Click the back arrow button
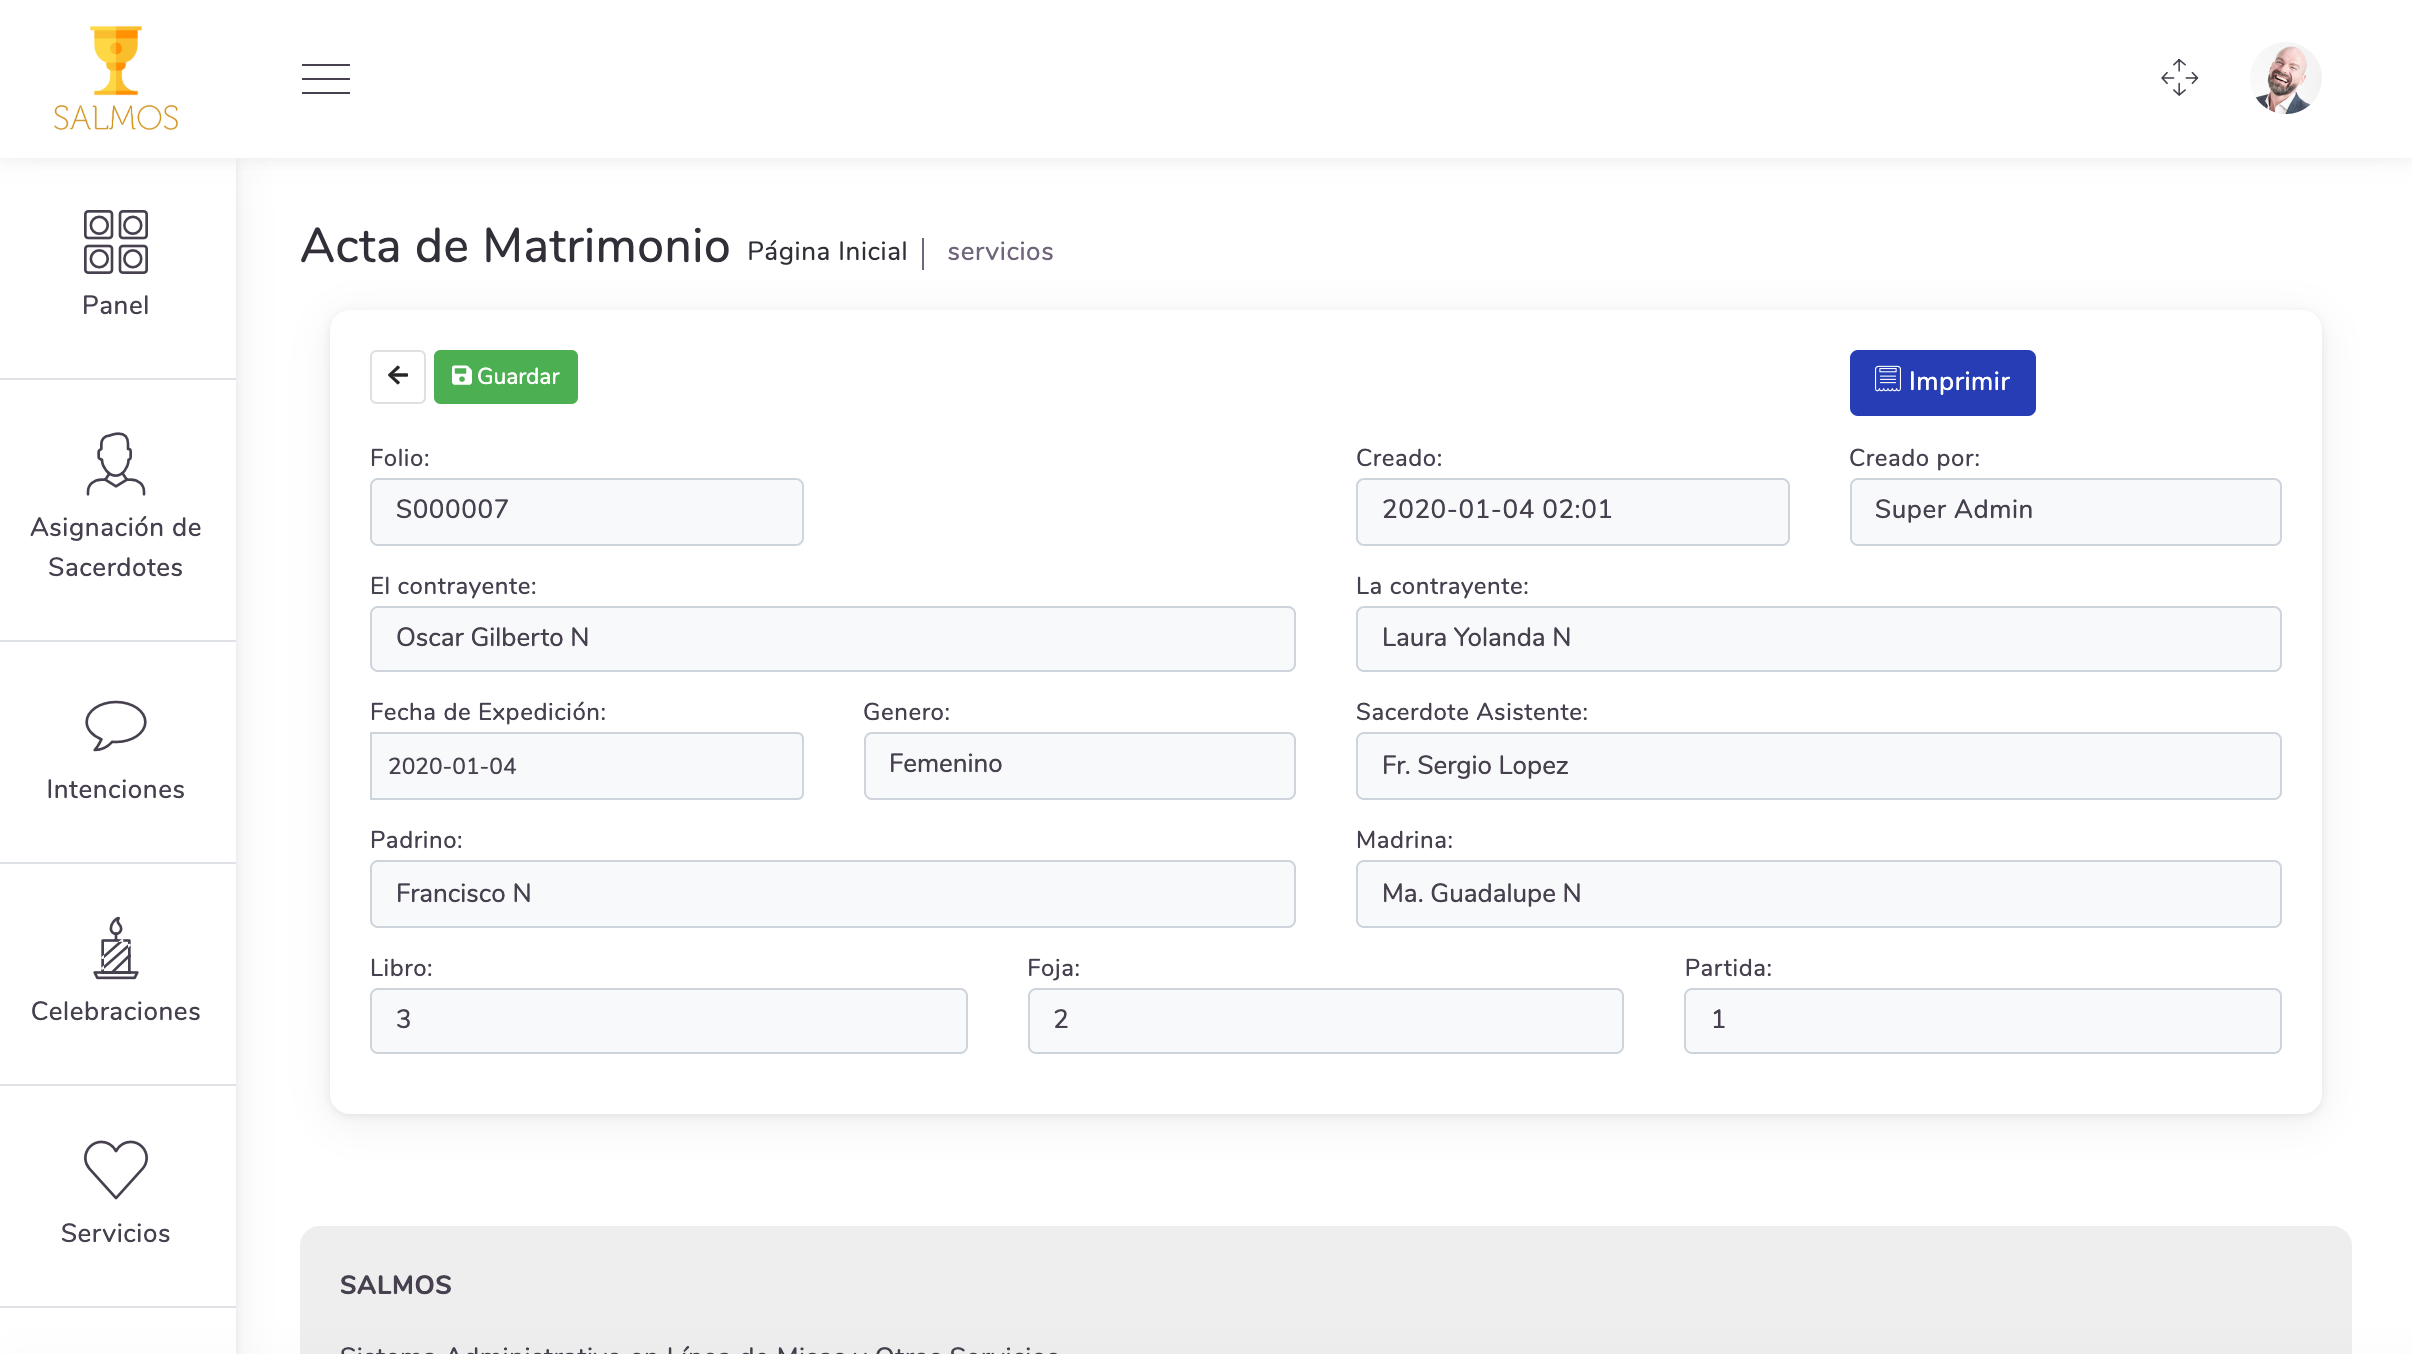The image size is (2412, 1354). click(x=398, y=376)
